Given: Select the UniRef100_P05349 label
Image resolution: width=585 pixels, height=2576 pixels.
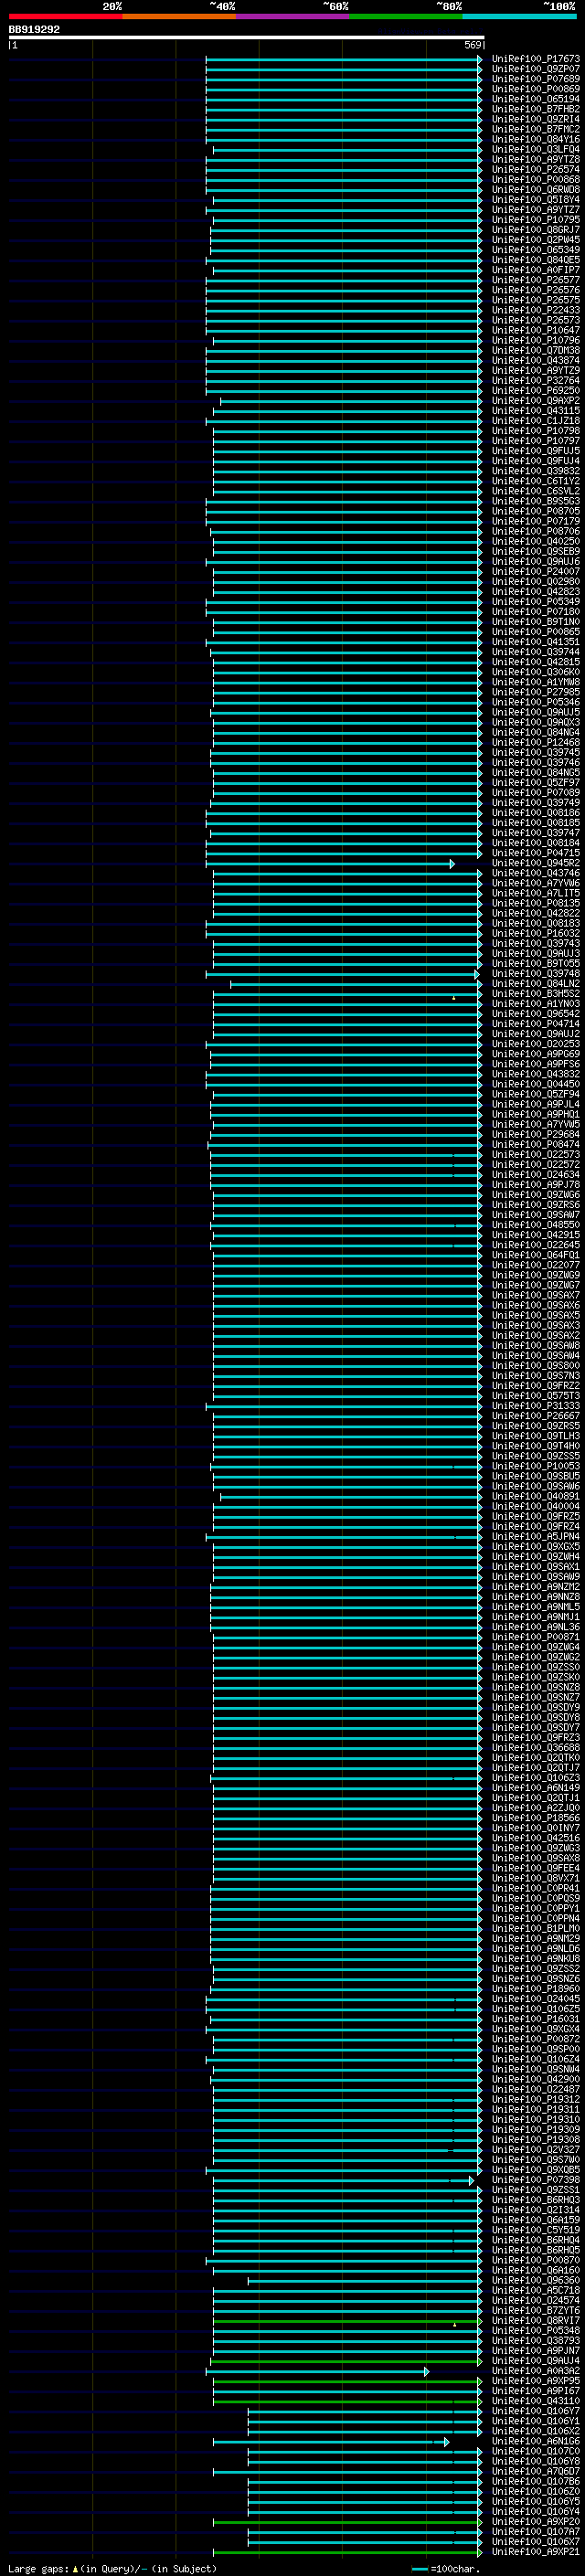Looking at the screenshot, I should click(x=535, y=602).
